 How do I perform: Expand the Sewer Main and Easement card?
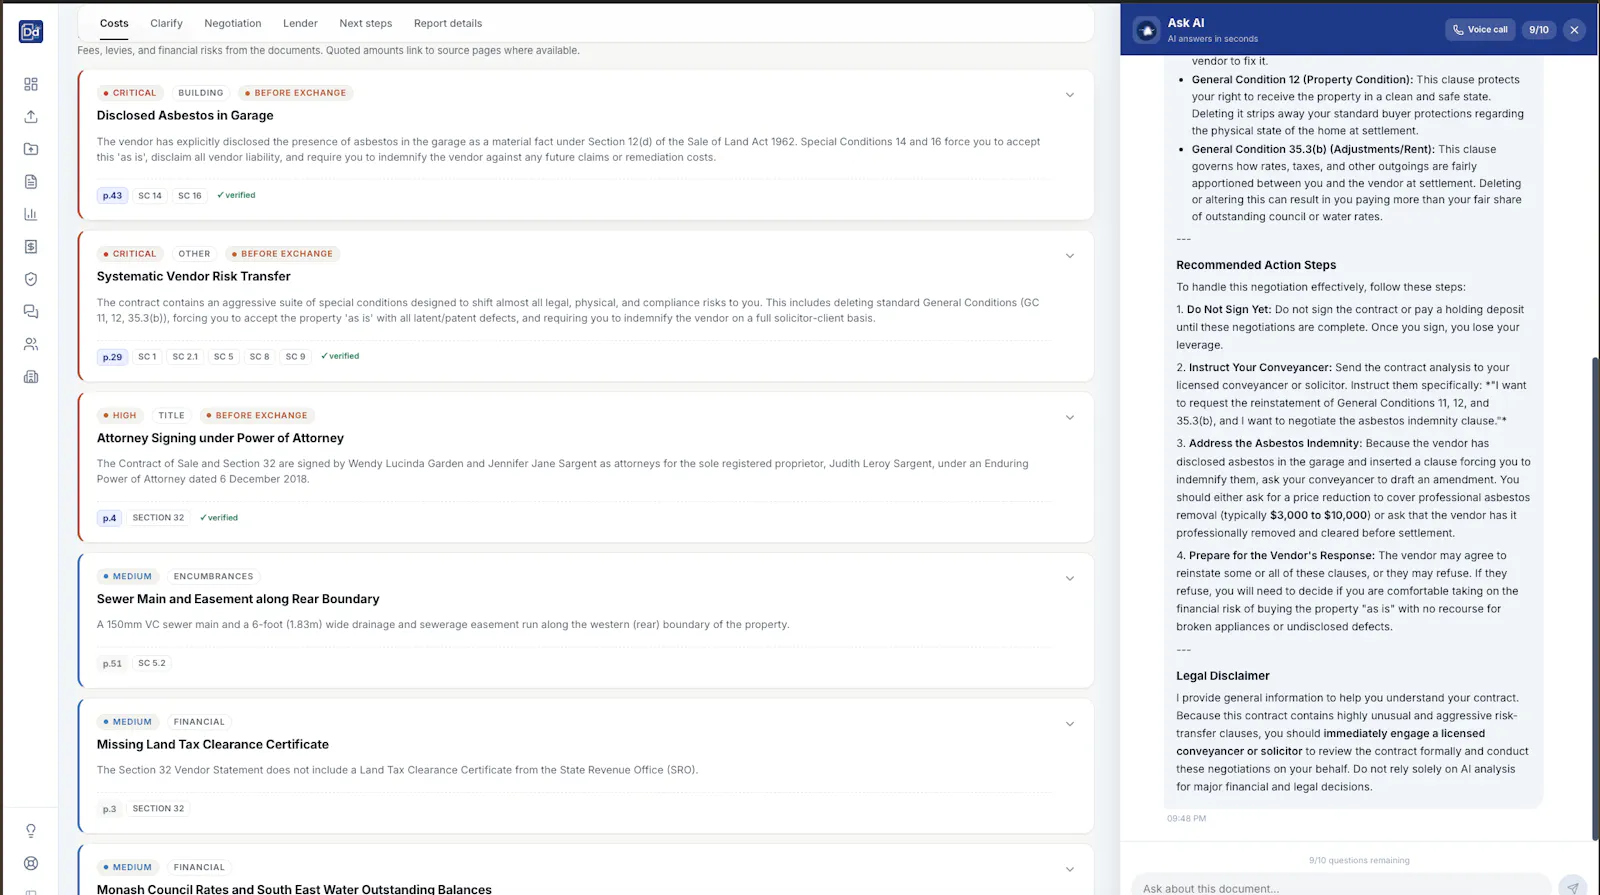[x=1069, y=579]
